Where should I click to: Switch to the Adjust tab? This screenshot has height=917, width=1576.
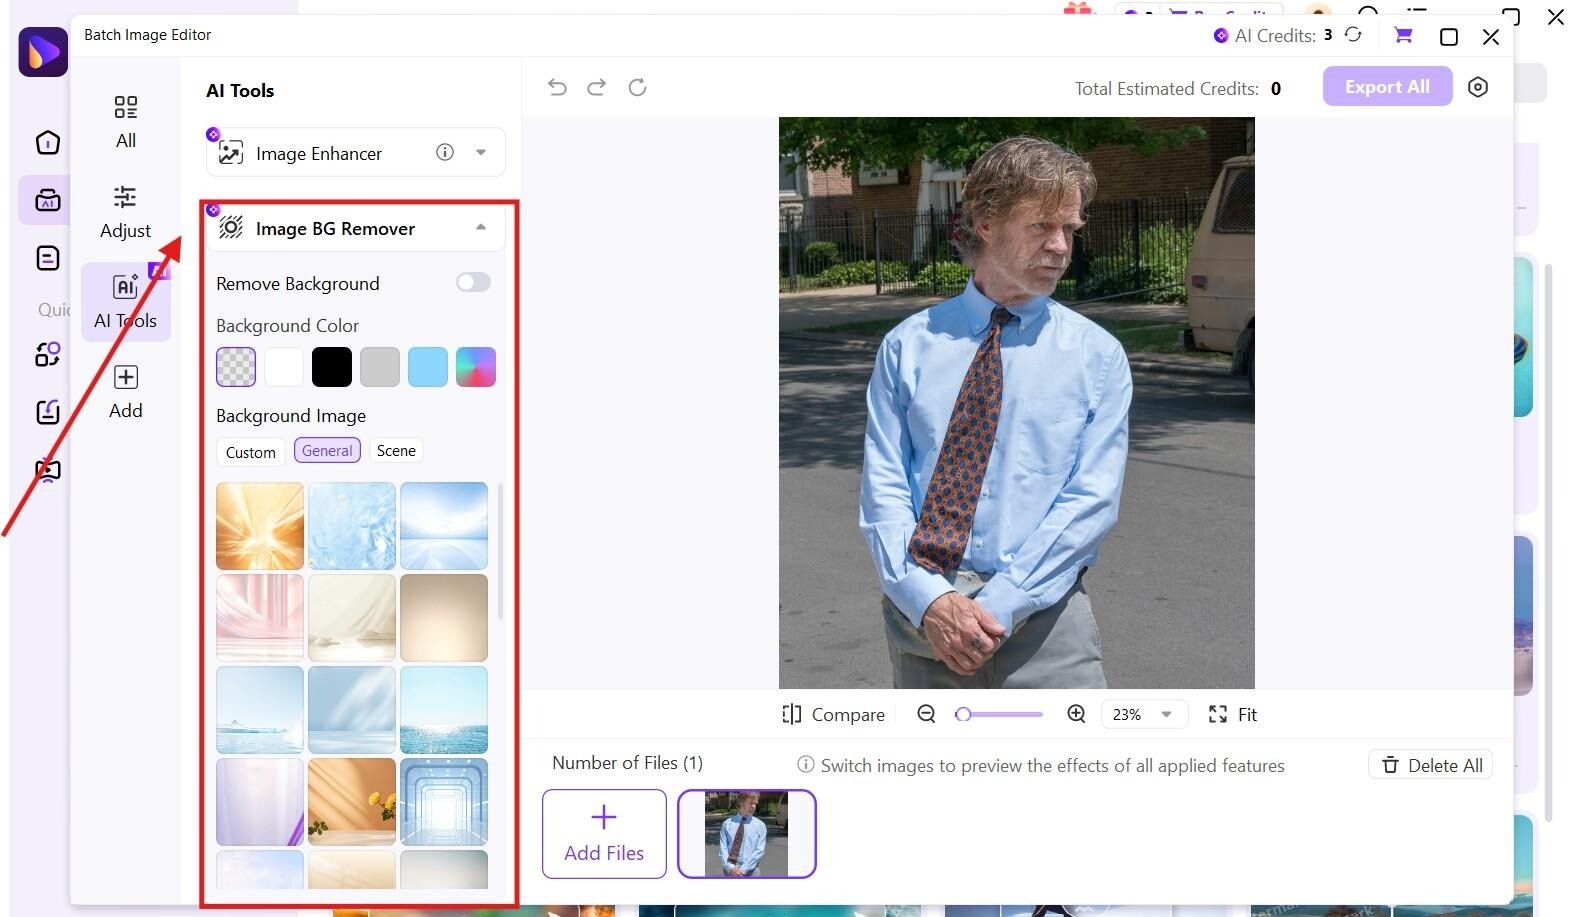(x=125, y=211)
